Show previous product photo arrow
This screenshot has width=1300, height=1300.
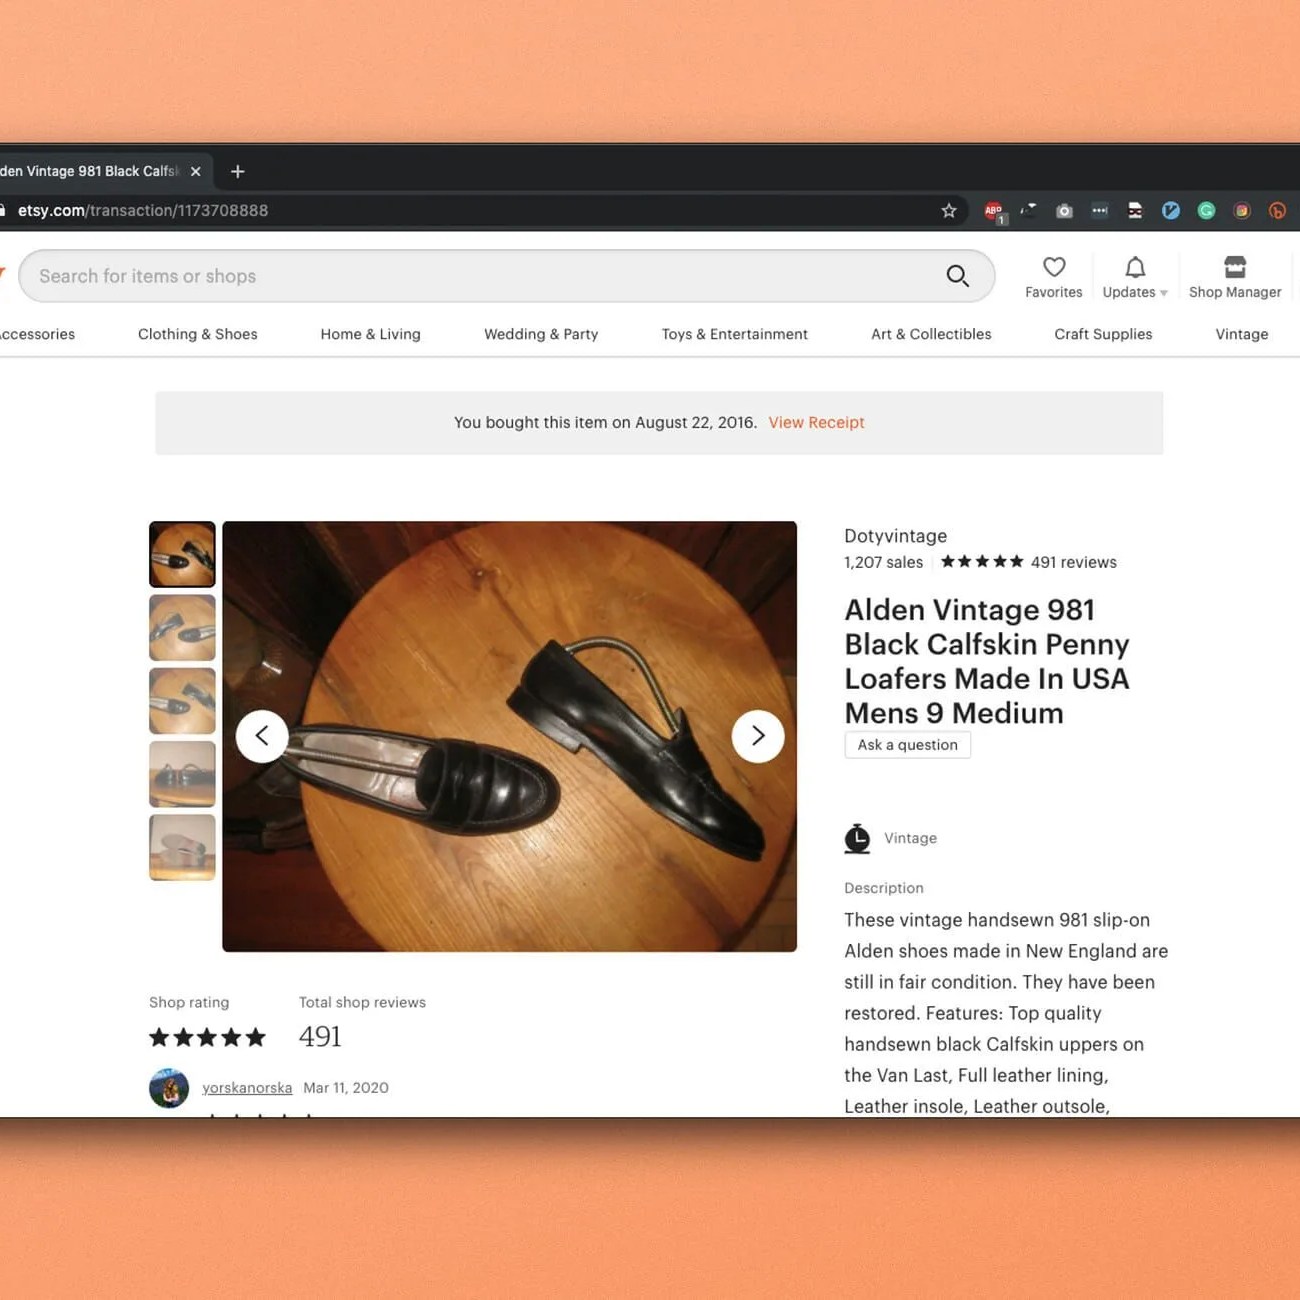[x=262, y=736]
